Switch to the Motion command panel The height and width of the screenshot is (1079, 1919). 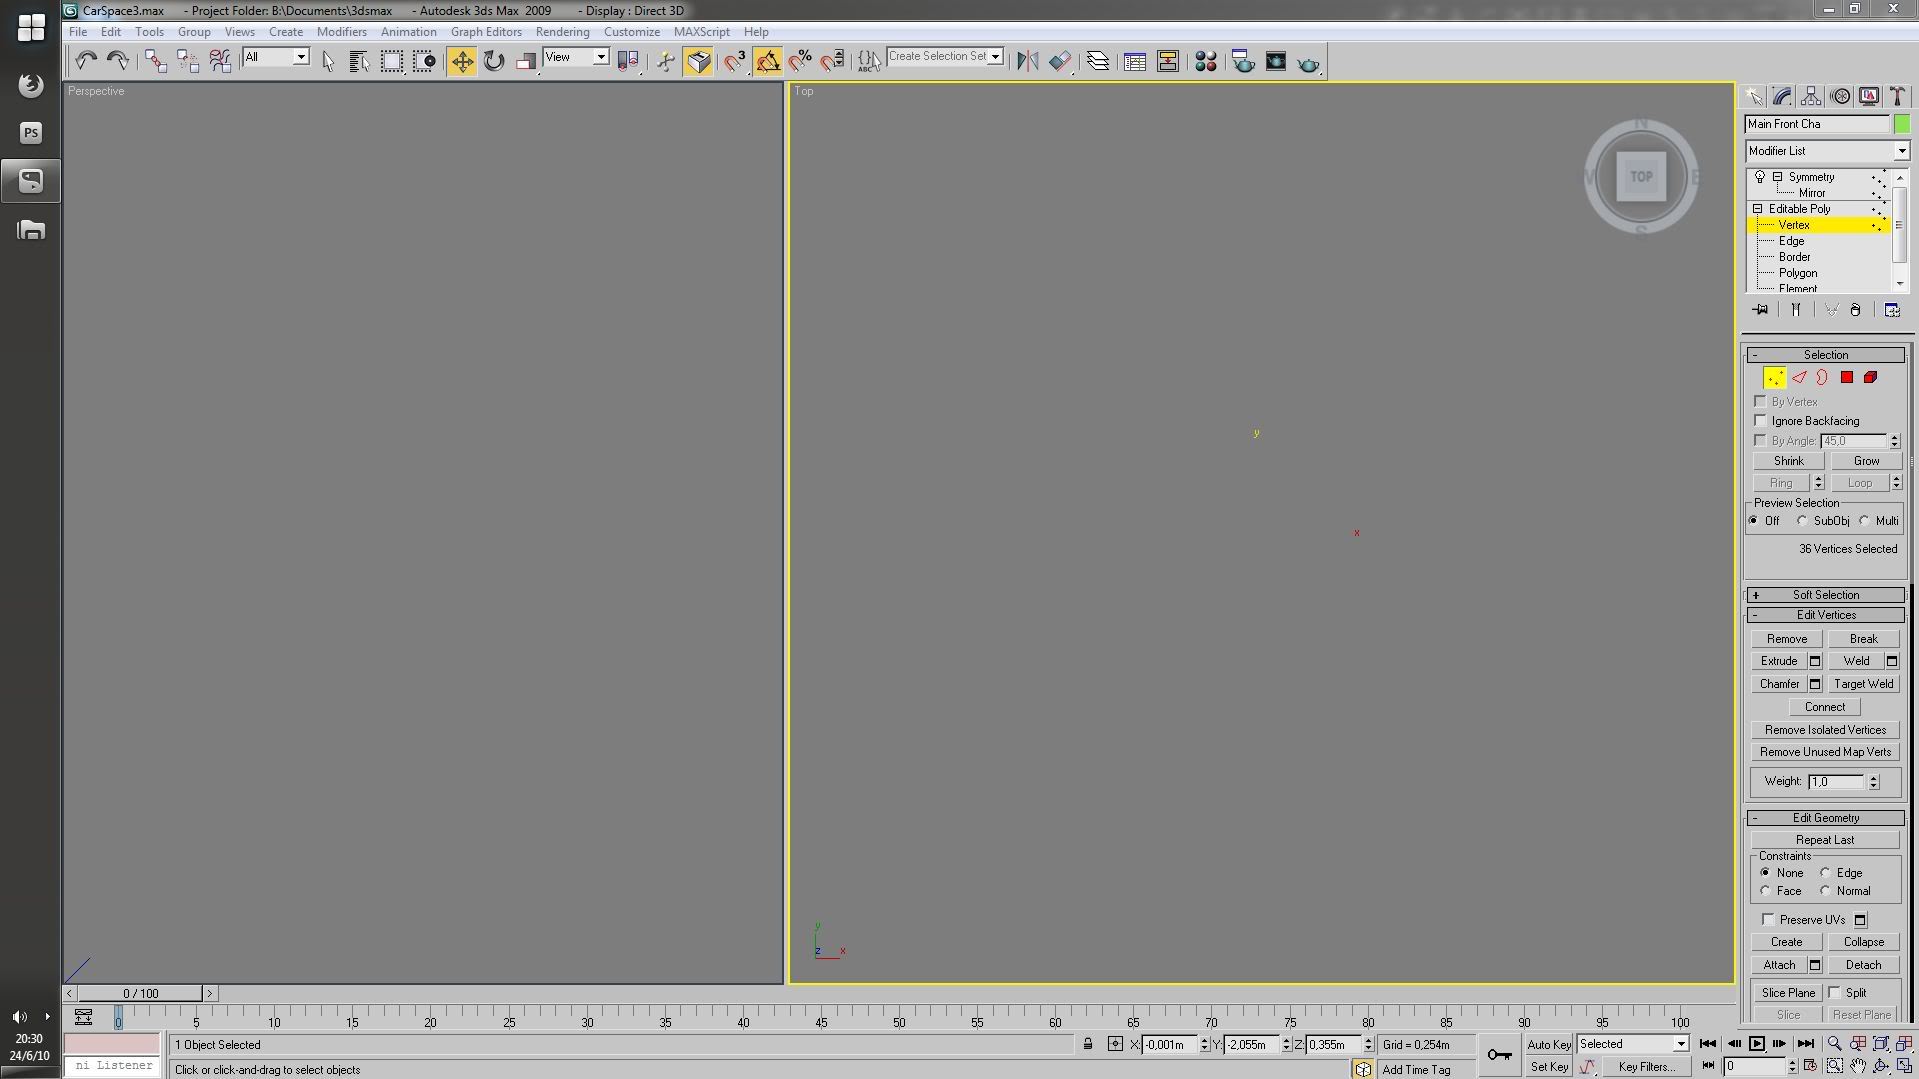(1840, 96)
